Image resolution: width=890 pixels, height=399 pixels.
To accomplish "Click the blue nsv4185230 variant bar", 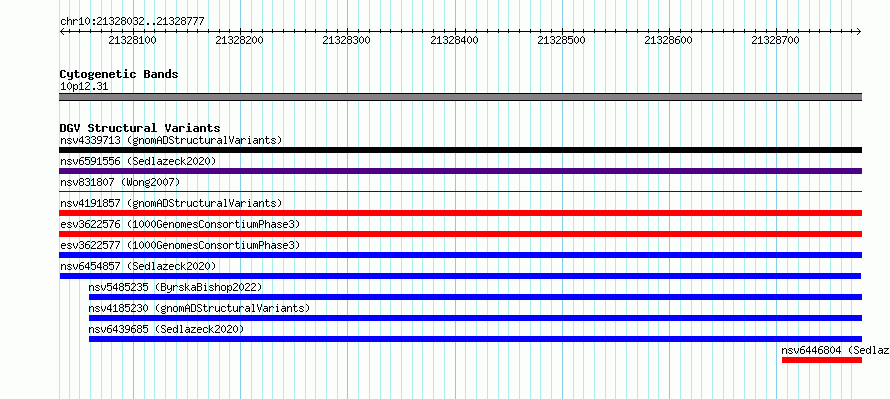I will pyautogui.click(x=475, y=318).
